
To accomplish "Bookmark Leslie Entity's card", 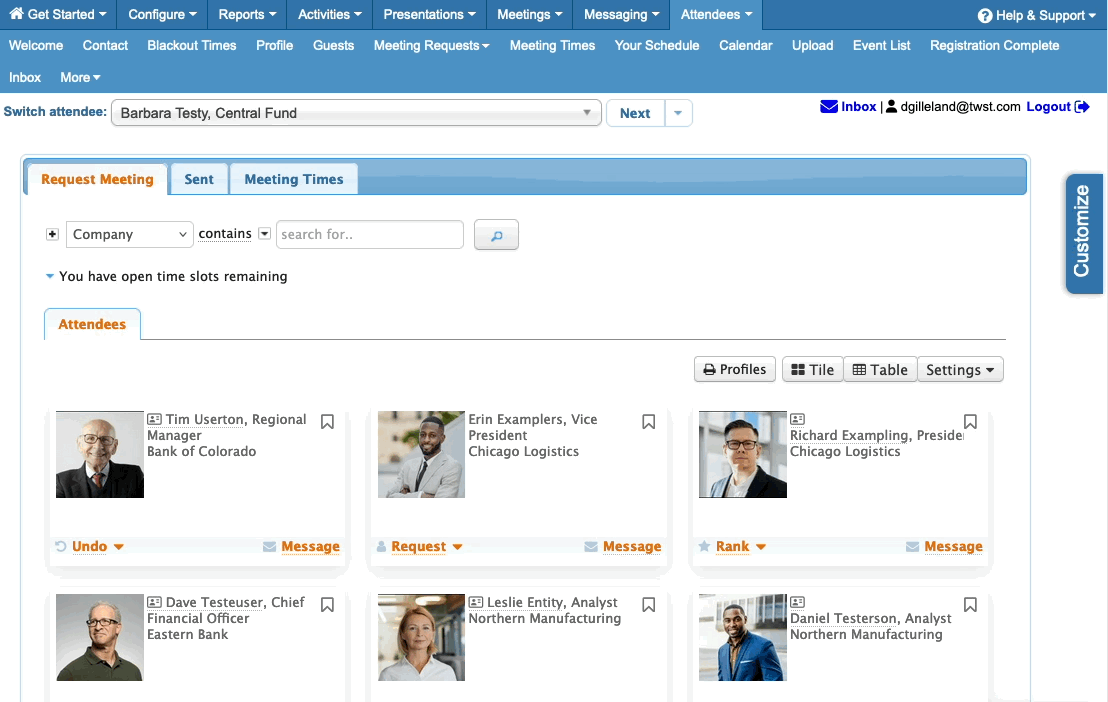I will tap(649, 604).
